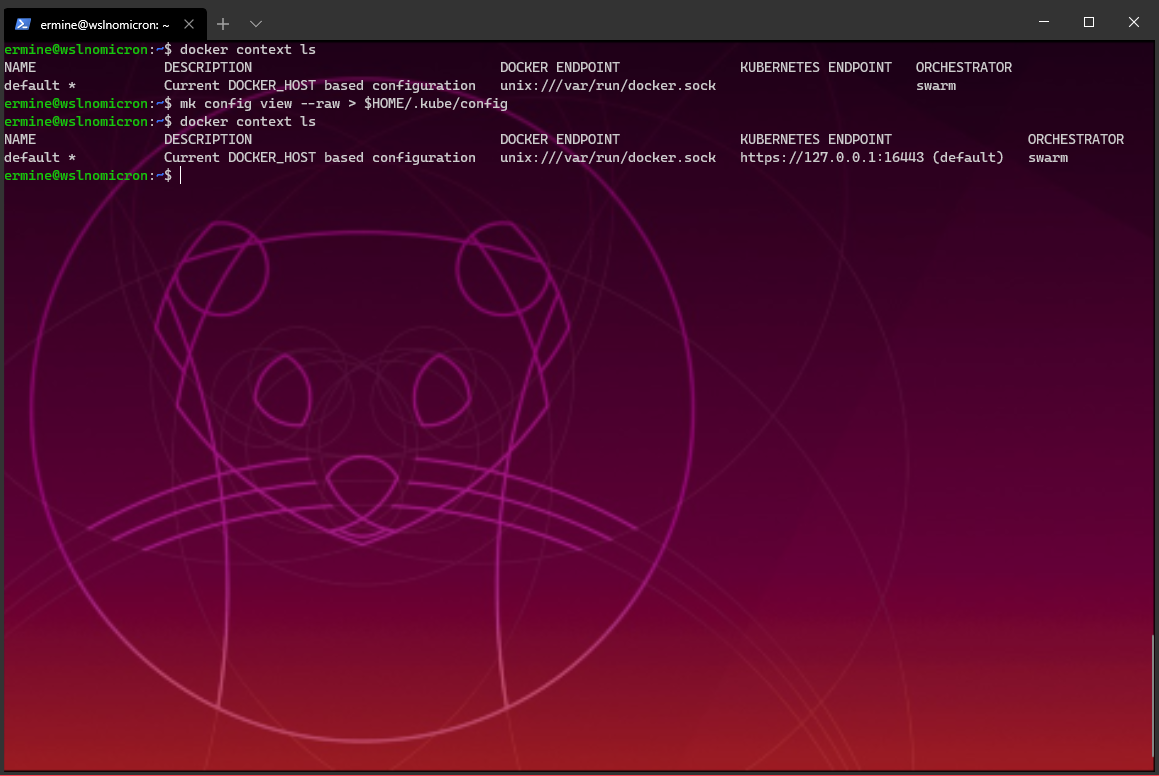Open the tab switcher chevron dropdown

pyautogui.click(x=258, y=22)
